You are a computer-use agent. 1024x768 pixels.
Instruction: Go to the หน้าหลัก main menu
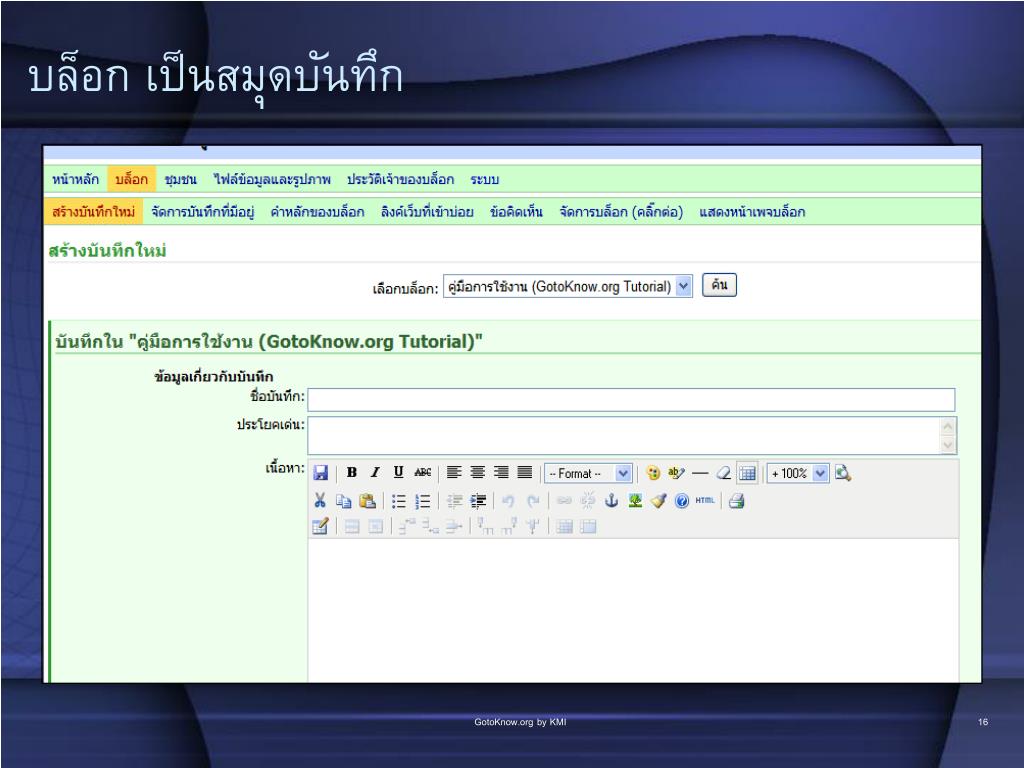76,179
